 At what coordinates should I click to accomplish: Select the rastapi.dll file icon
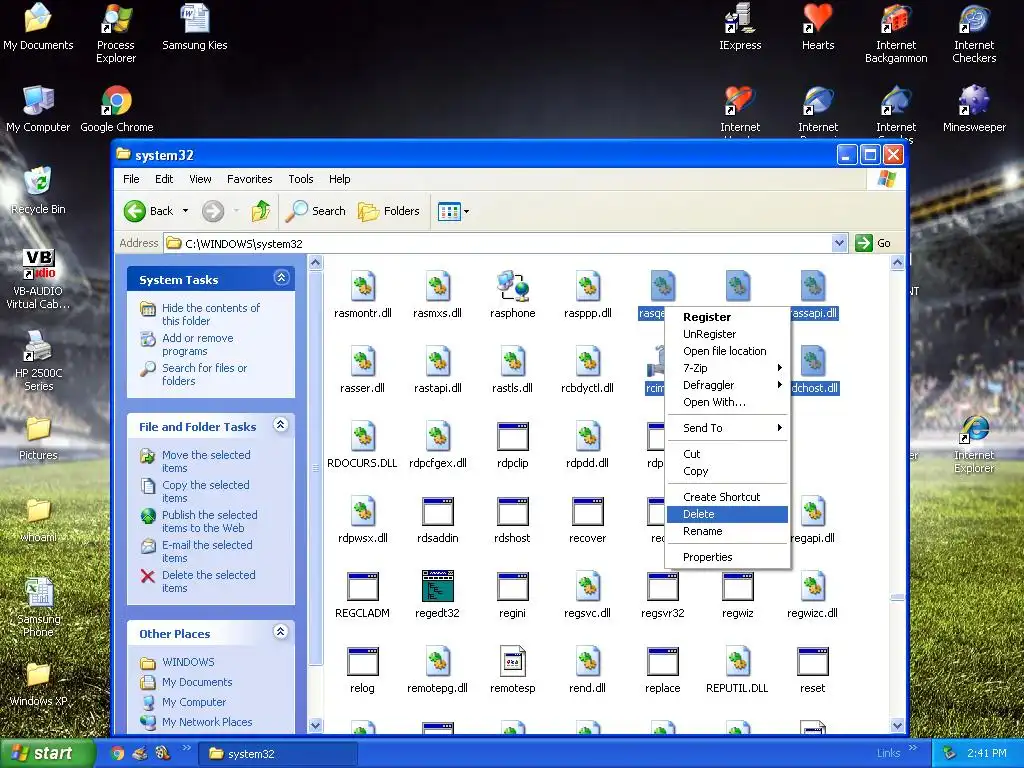438,362
